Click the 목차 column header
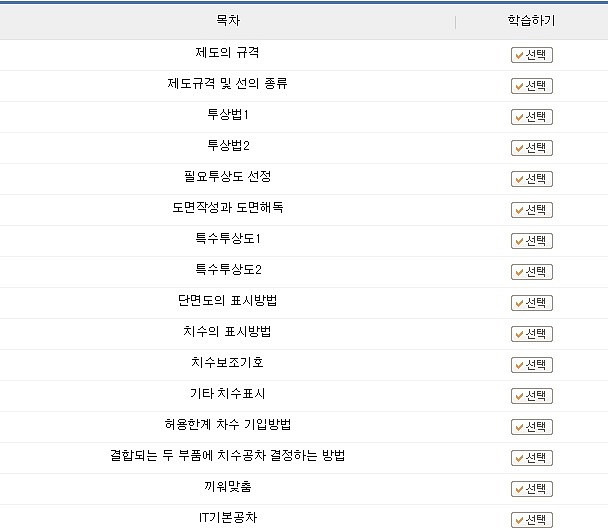The height and width of the screenshot is (531, 608). coord(228,20)
